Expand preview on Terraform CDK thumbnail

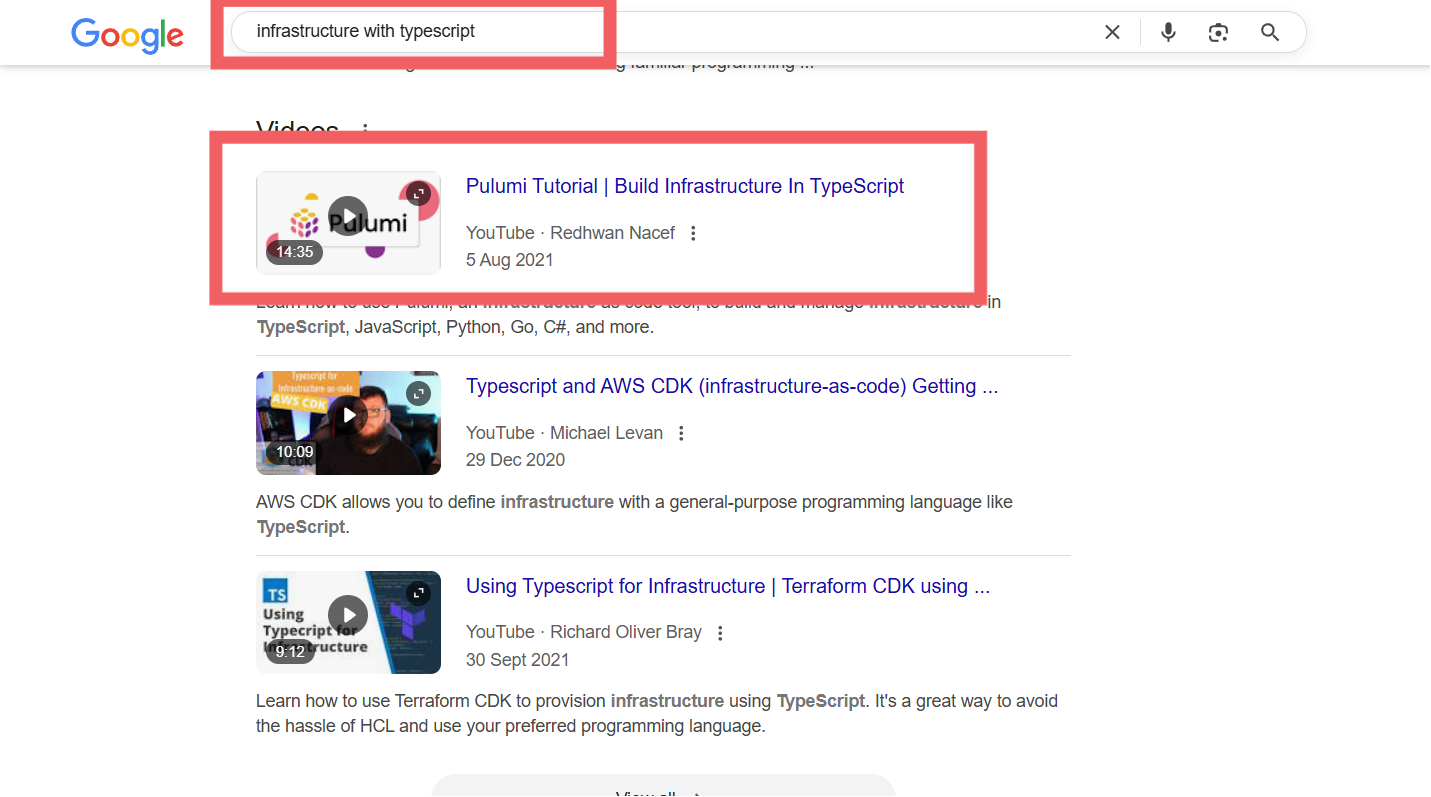(418, 593)
